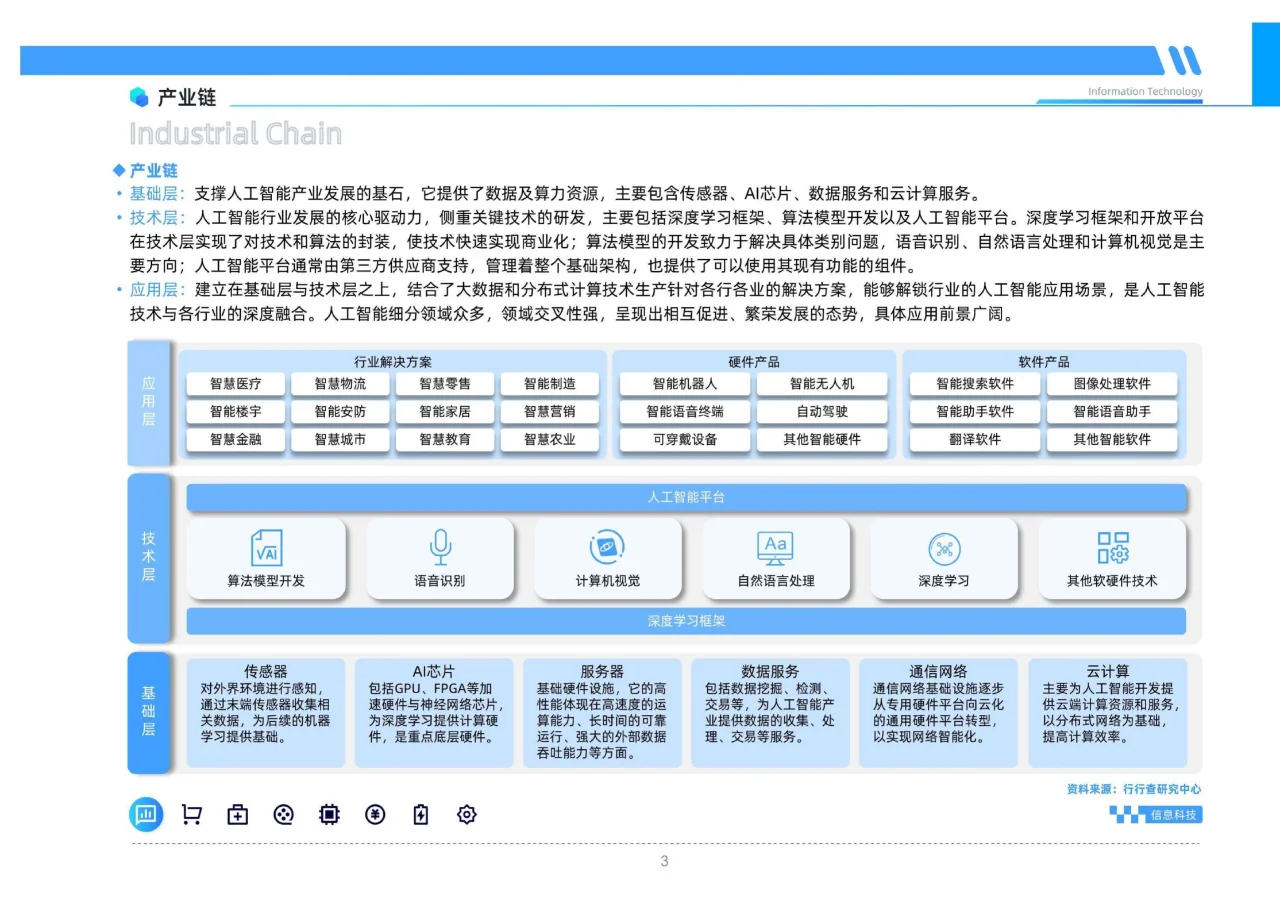Select the 智能语音终端 box

point(685,412)
